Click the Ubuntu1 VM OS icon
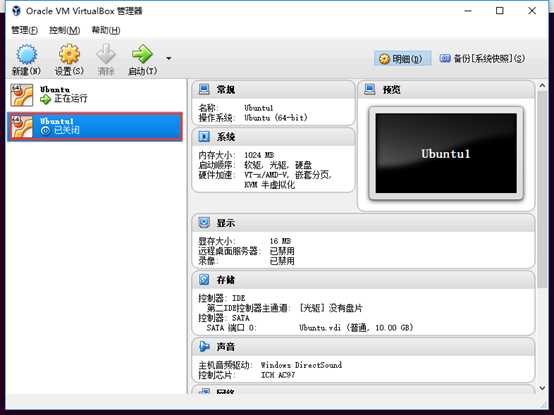Viewport: 554px width, 415px height. tap(22, 126)
